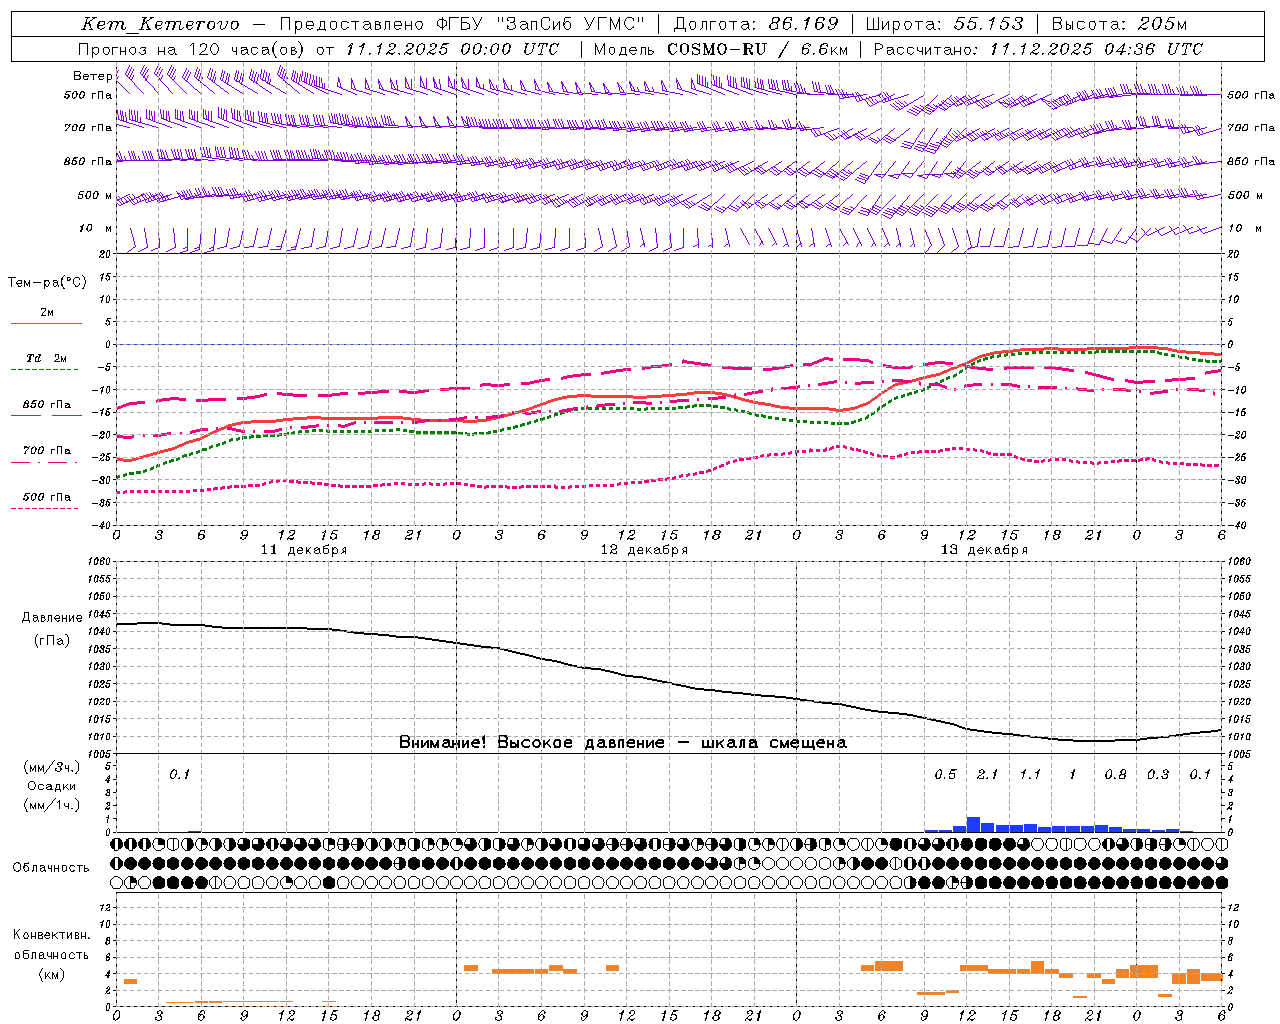The width and height of the screenshot is (1280, 1024).
Task: Click the Рассчитано: 11.12.2025 04:36 UTC text
Action: (1038, 49)
